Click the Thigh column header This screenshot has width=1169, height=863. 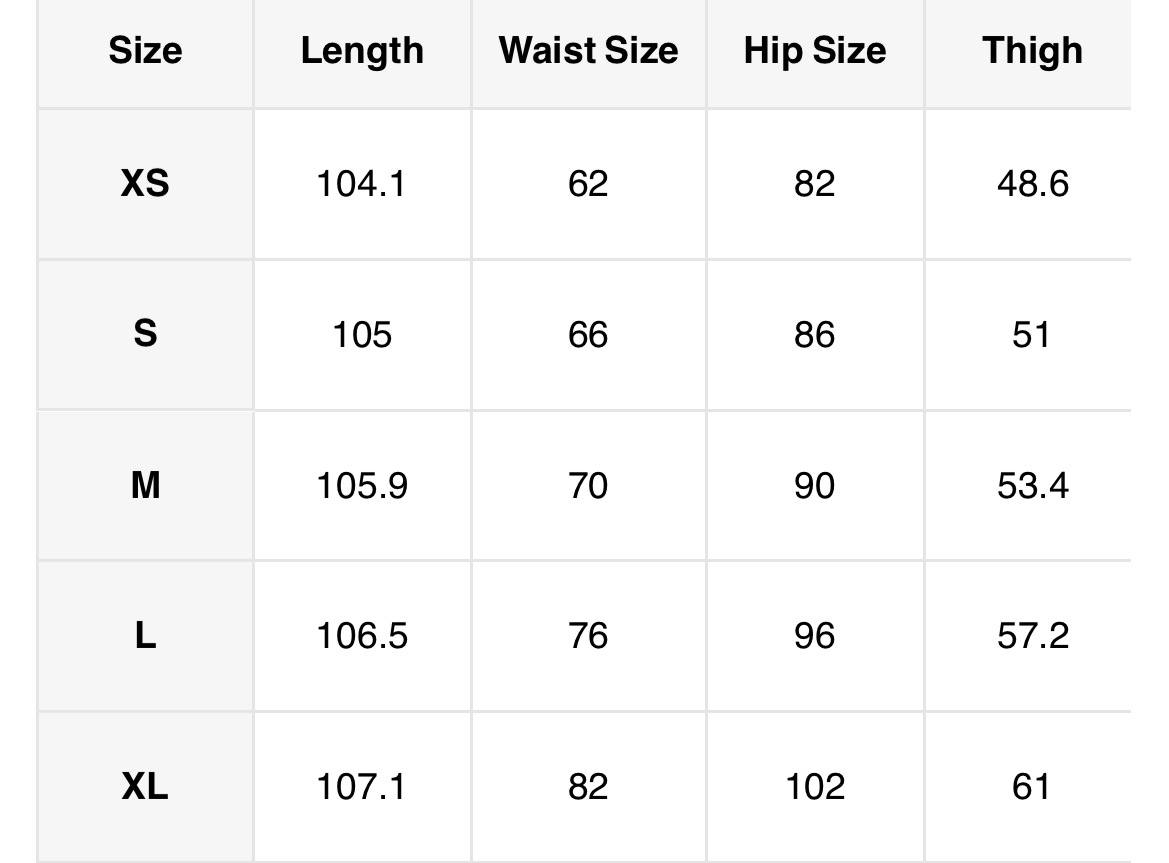tap(1032, 51)
